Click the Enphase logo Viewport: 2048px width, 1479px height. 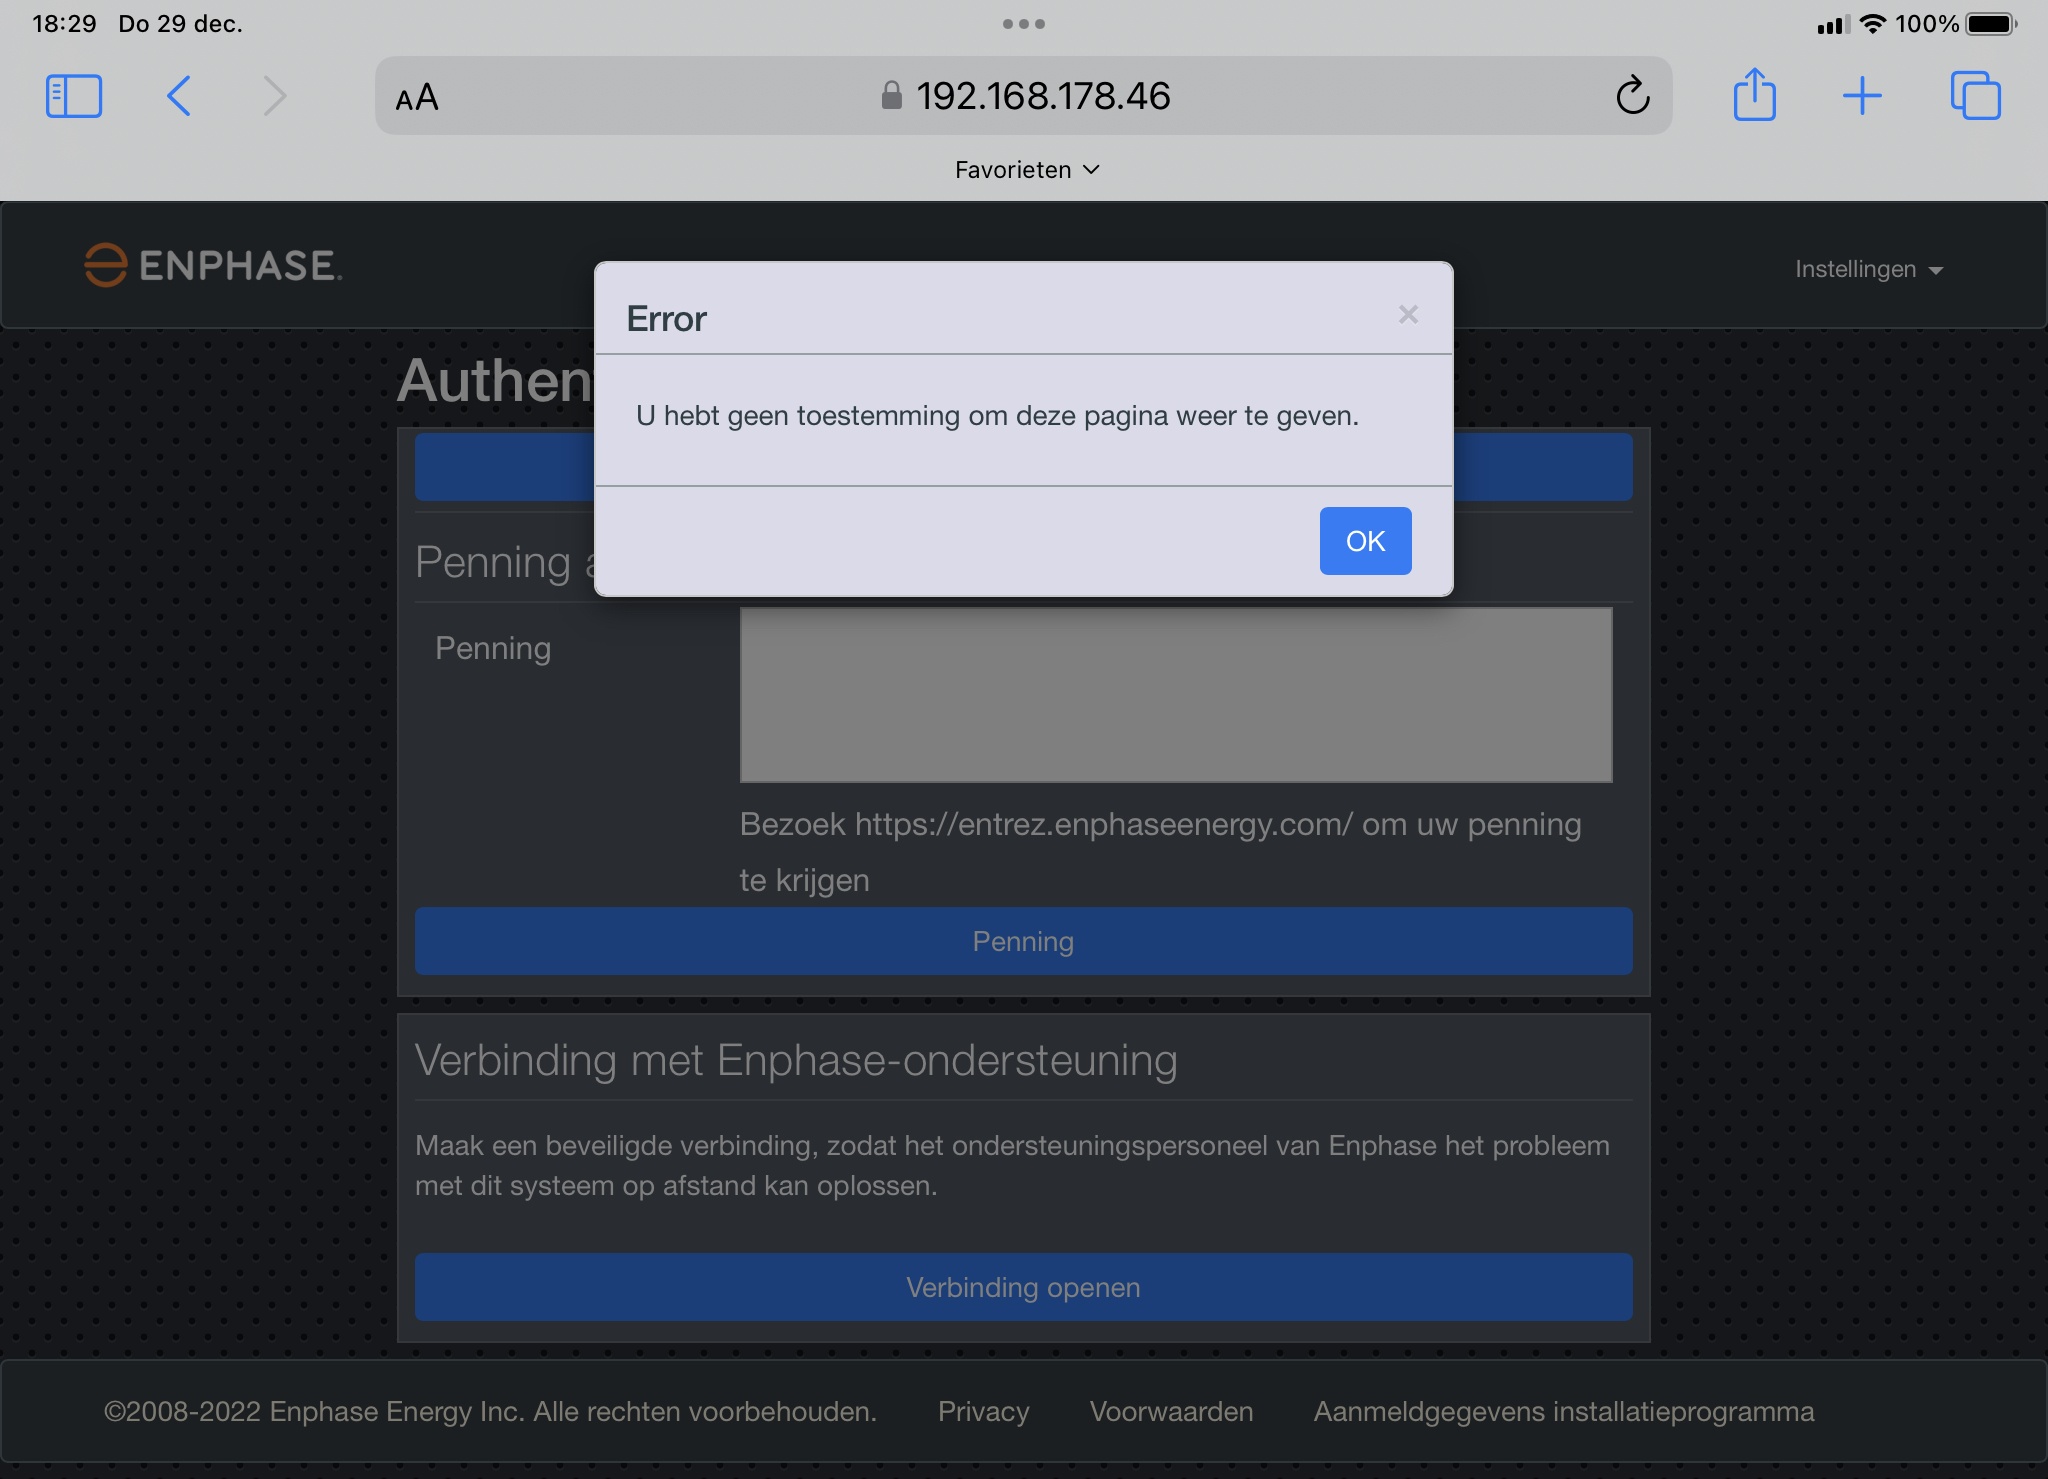click(x=213, y=266)
